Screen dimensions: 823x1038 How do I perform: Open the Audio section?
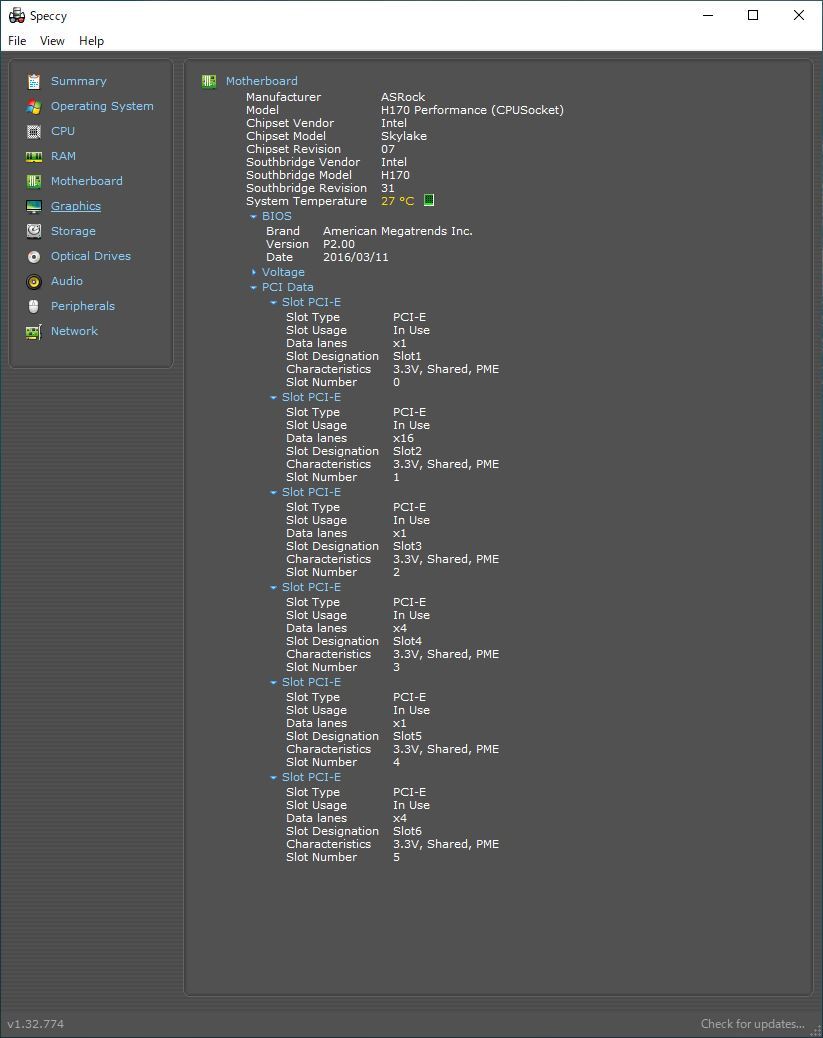coord(67,281)
